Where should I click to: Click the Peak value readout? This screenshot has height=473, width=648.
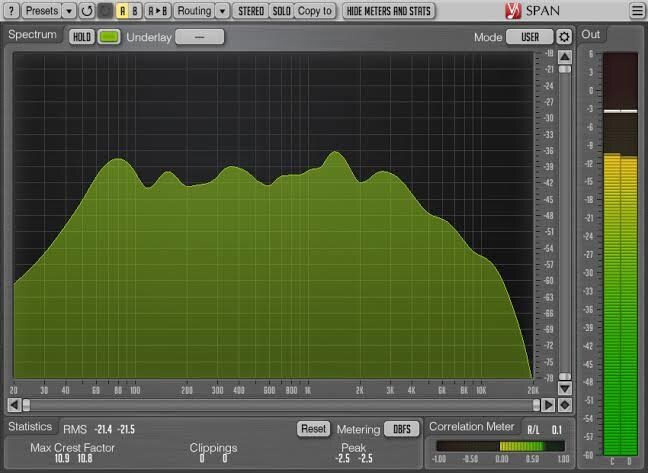pyautogui.click(x=354, y=458)
